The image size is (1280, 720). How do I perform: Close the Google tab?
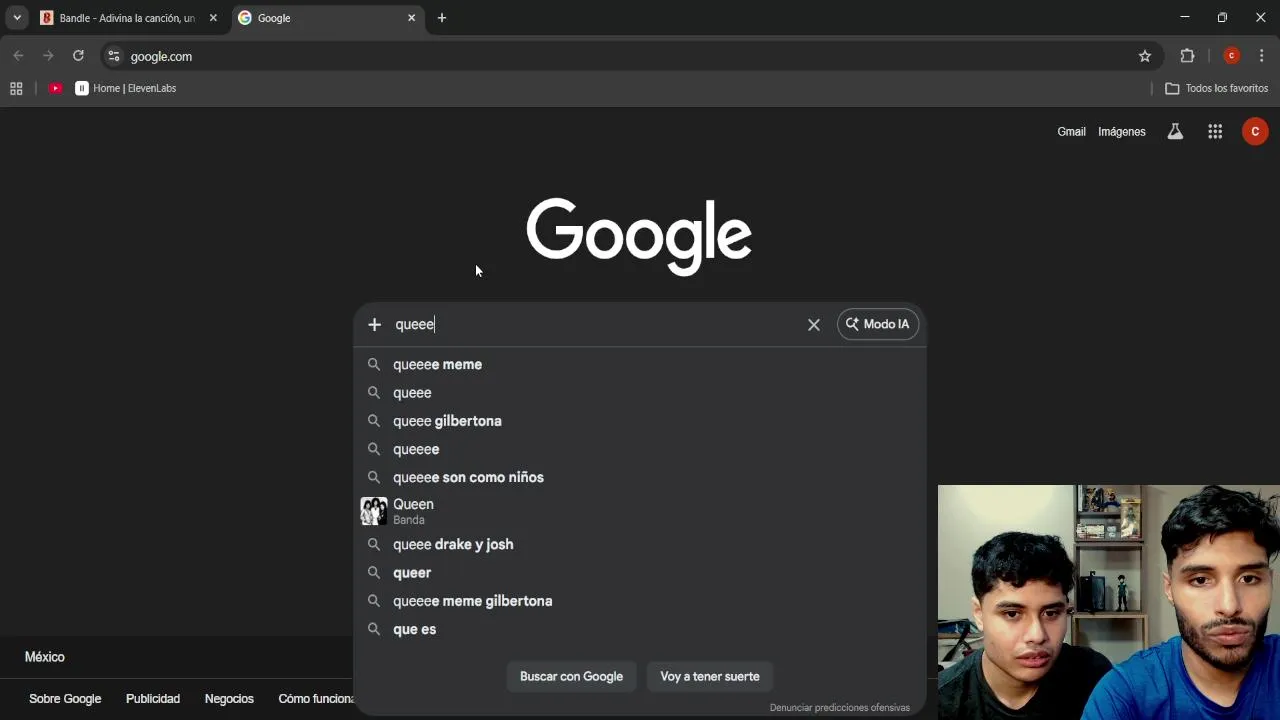411,18
